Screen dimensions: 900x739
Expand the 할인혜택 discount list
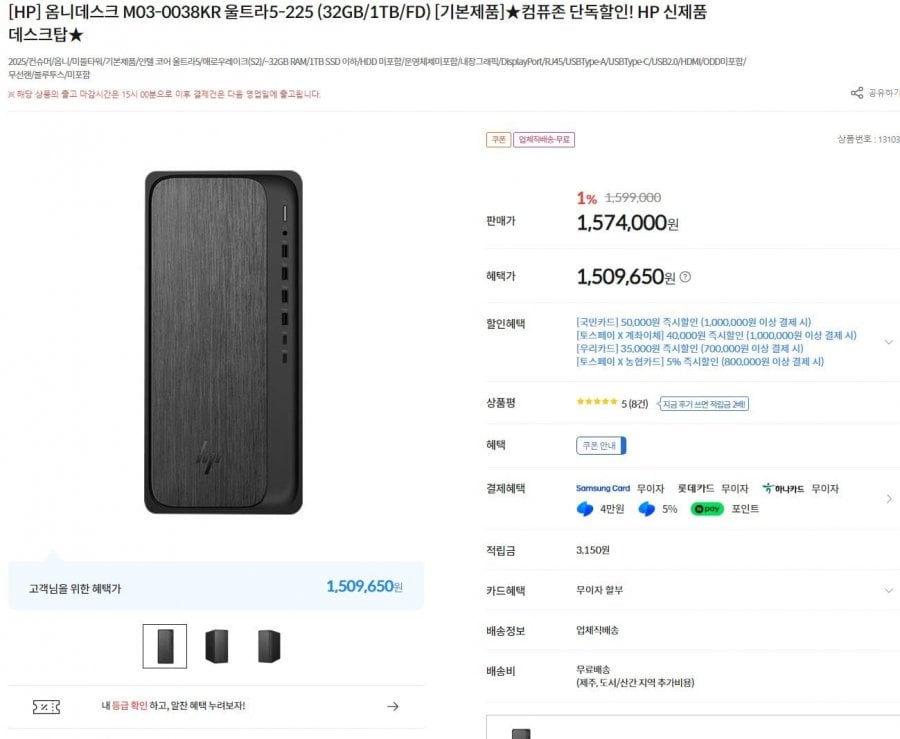pyautogui.click(x=888, y=342)
